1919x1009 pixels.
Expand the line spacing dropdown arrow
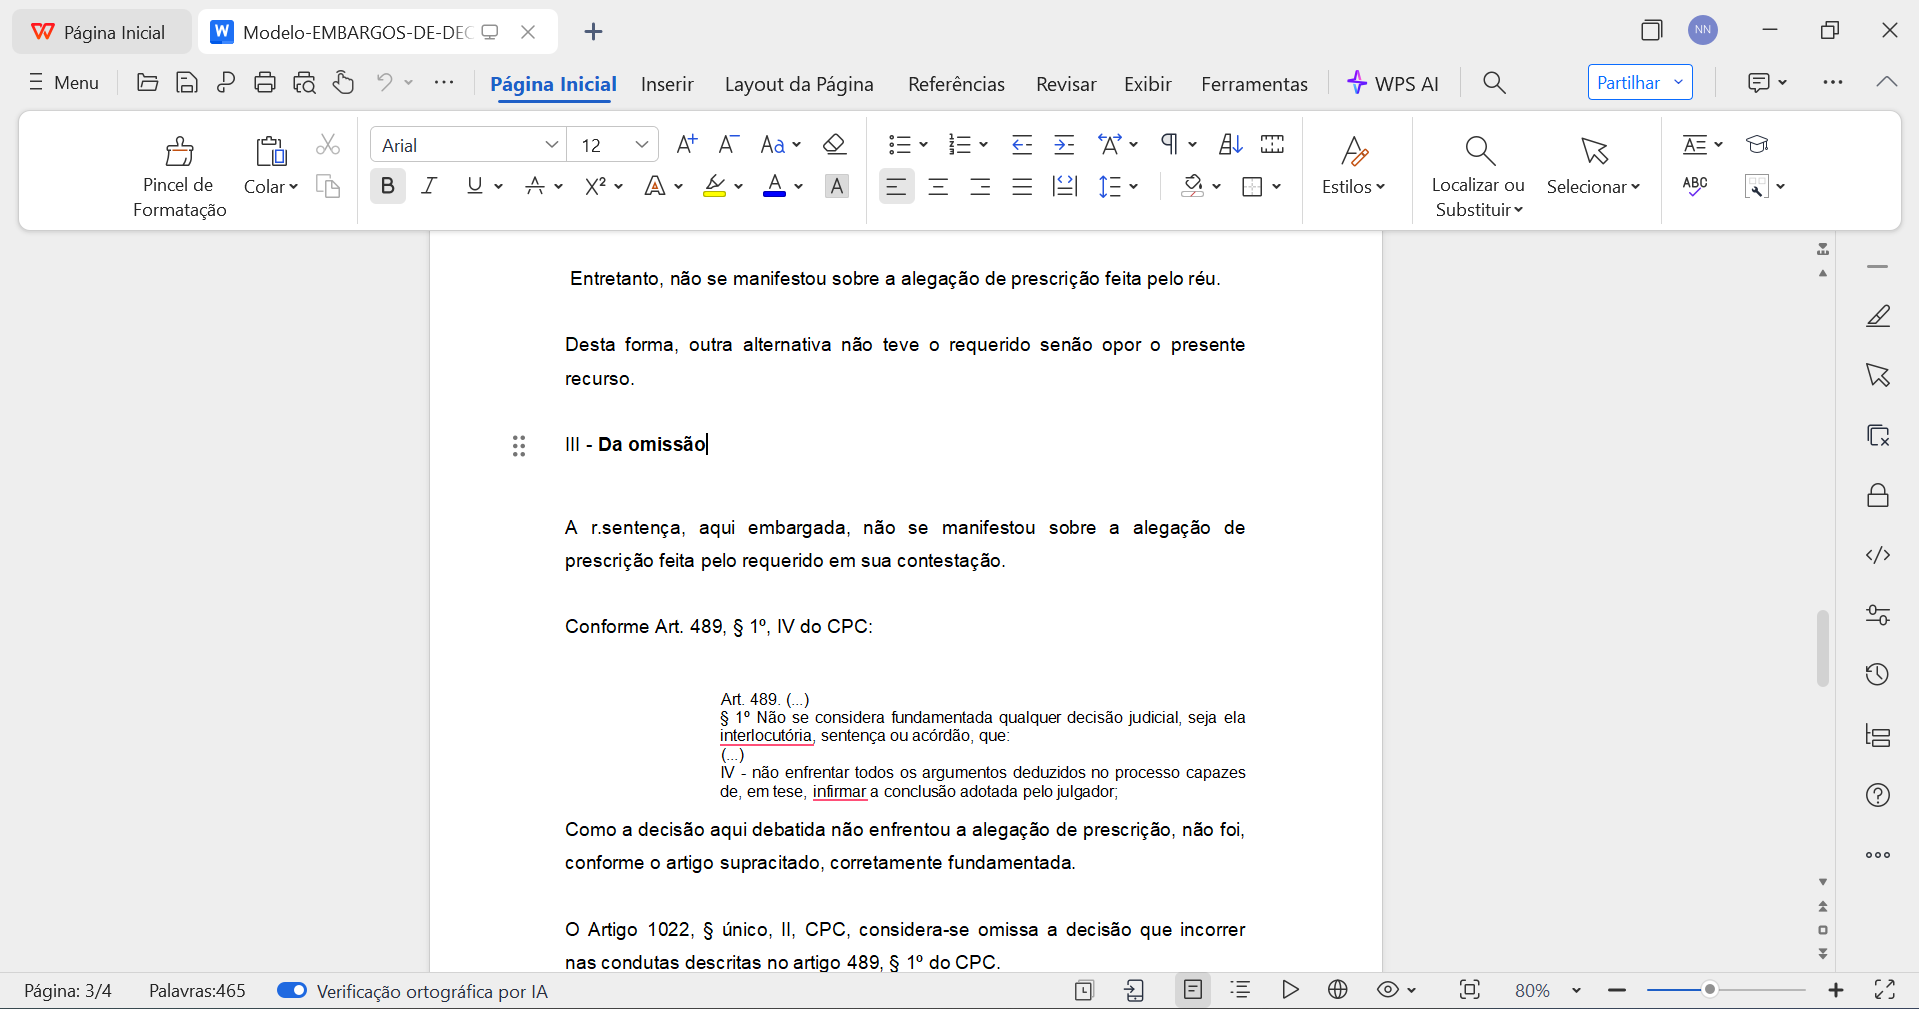1134,186
